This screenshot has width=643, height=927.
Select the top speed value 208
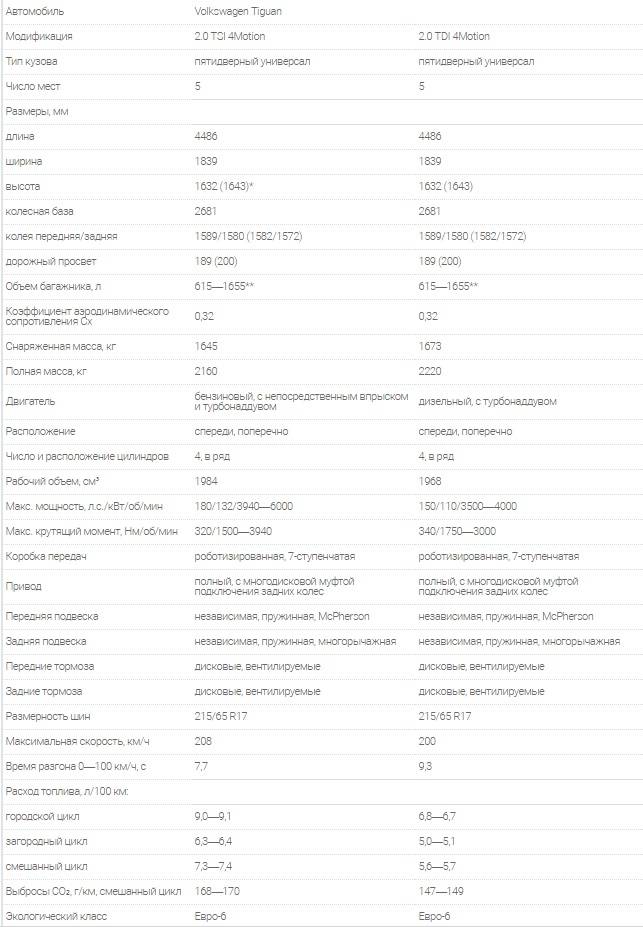coord(204,741)
